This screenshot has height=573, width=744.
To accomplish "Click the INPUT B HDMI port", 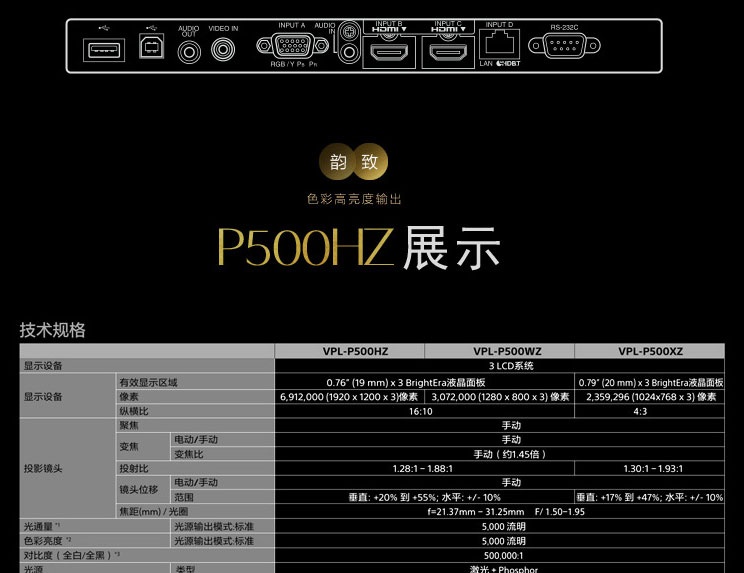I will [x=388, y=52].
